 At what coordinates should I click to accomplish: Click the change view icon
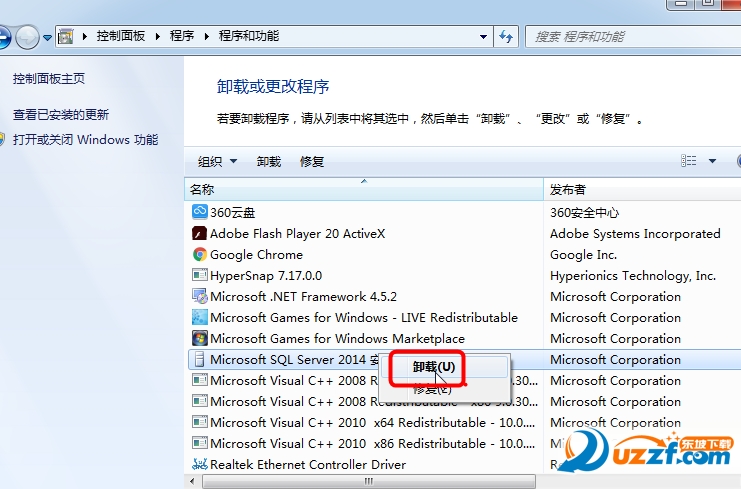pyautogui.click(x=689, y=161)
